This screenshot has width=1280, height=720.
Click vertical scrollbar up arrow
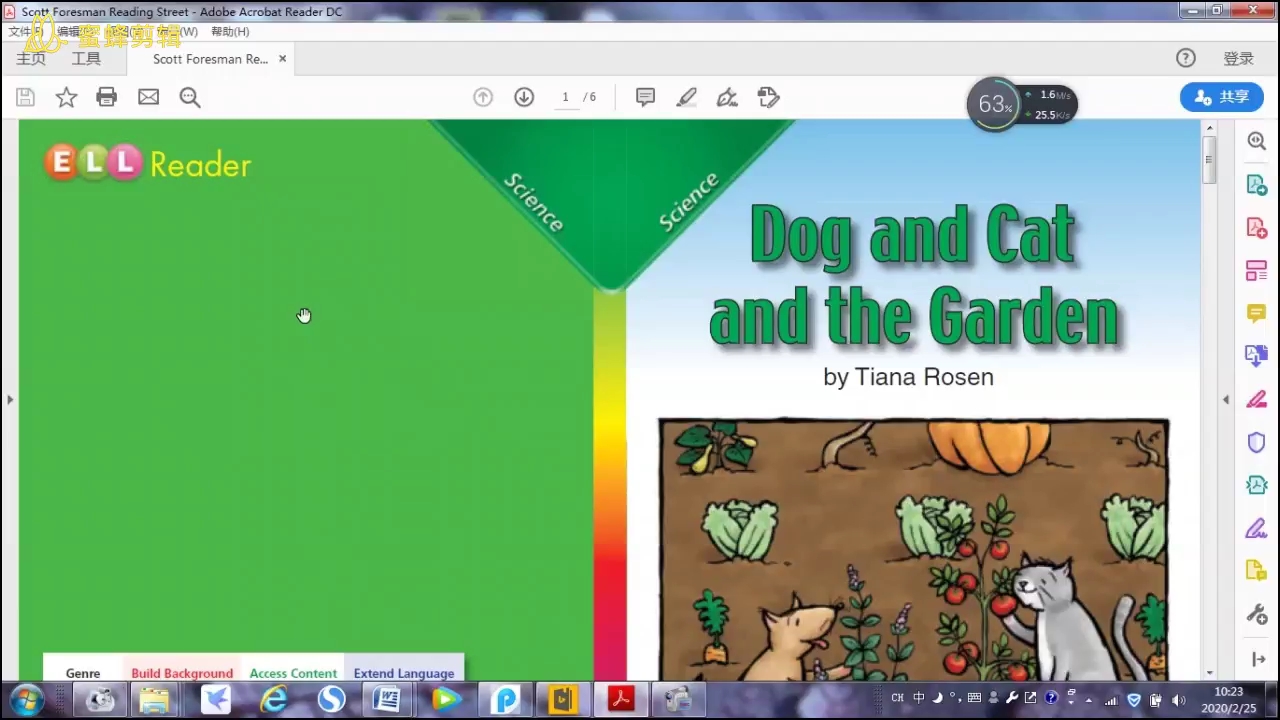[x=1209, y=128]
